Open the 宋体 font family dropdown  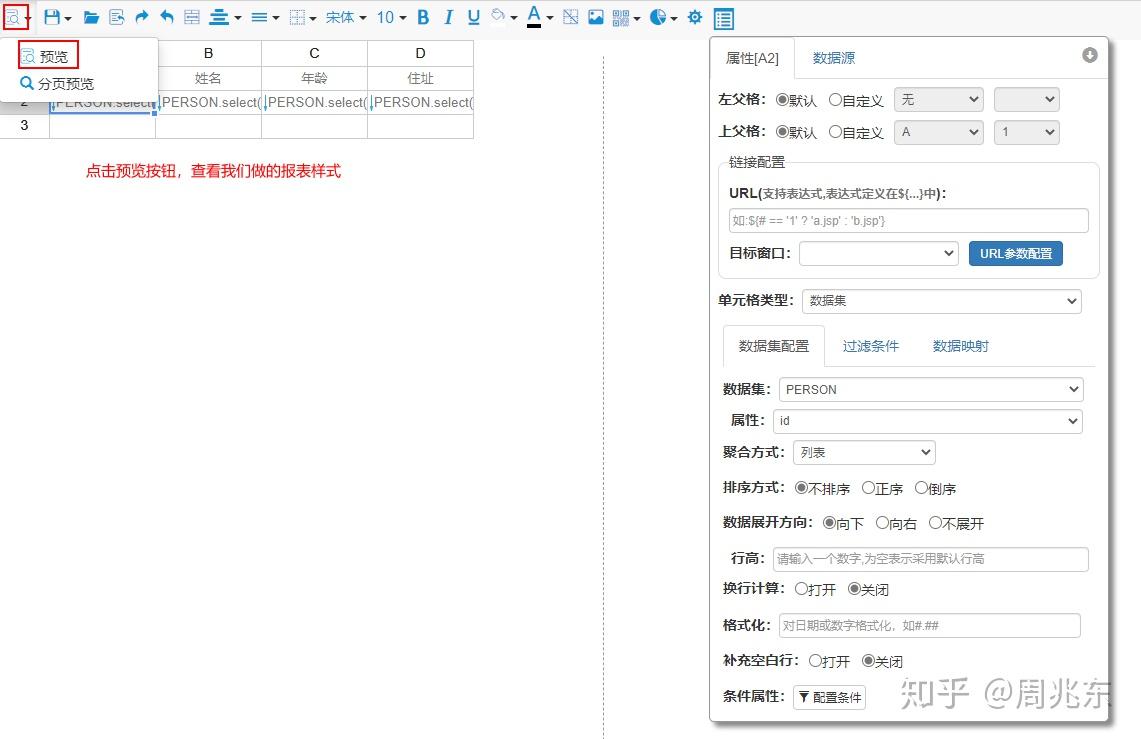[346, 17]
